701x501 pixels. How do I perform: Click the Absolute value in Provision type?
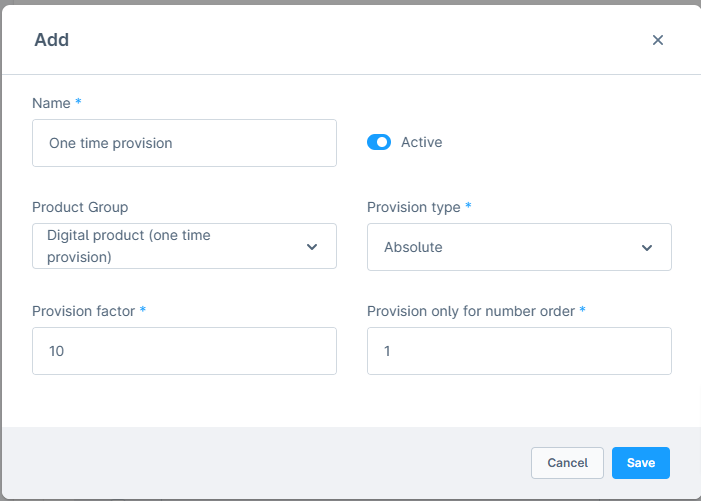pos(413,247)
